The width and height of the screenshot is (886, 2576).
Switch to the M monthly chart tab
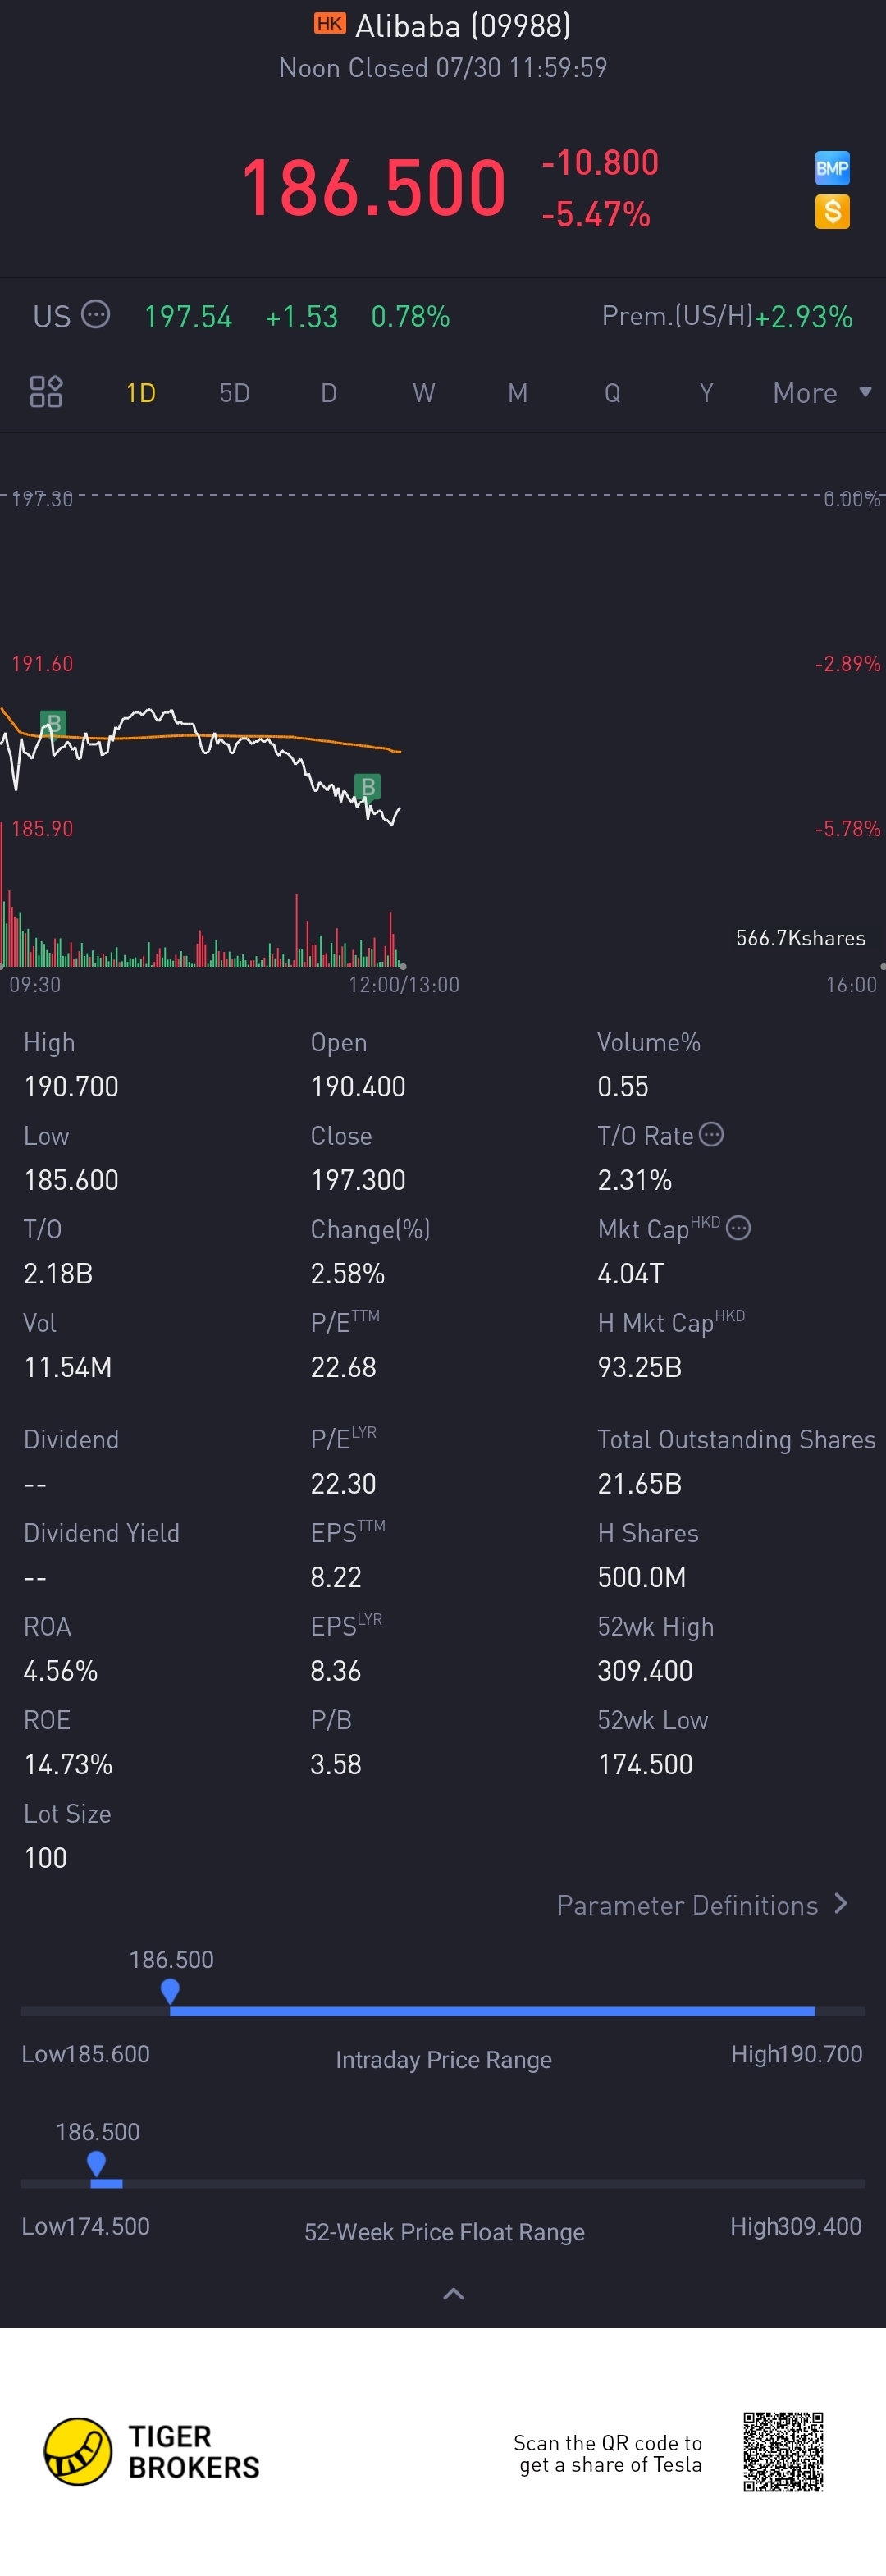click(517, 393)
